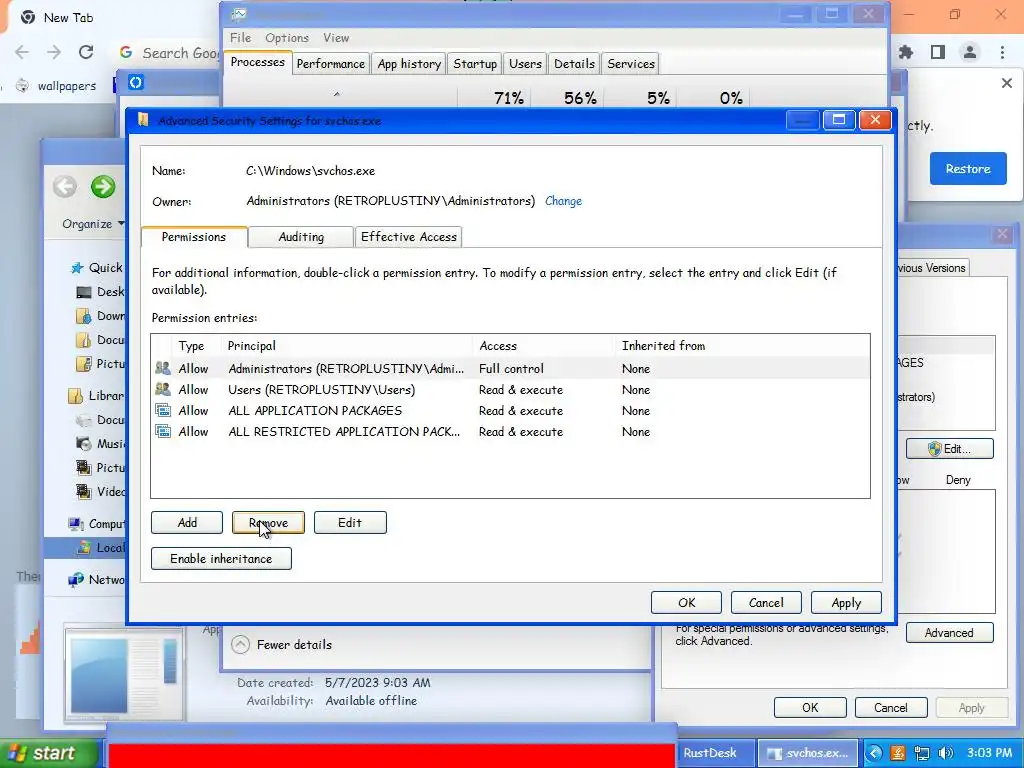1024x768 pixels.
Task: Open Task Manager View menu
Action: [336, 38]
